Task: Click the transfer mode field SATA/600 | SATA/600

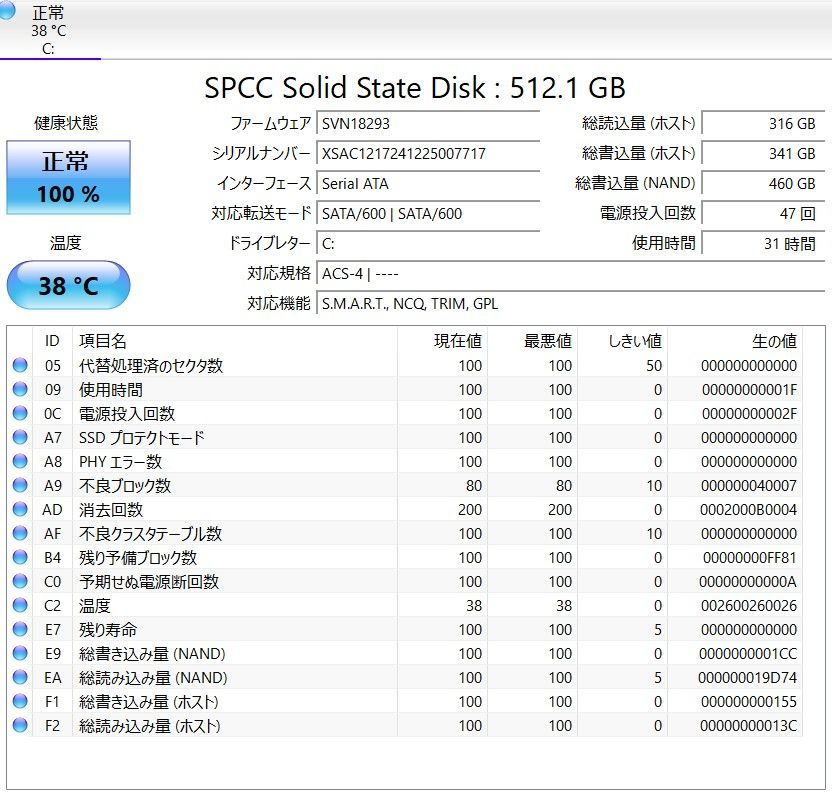Action: click(x=428, y=214)
